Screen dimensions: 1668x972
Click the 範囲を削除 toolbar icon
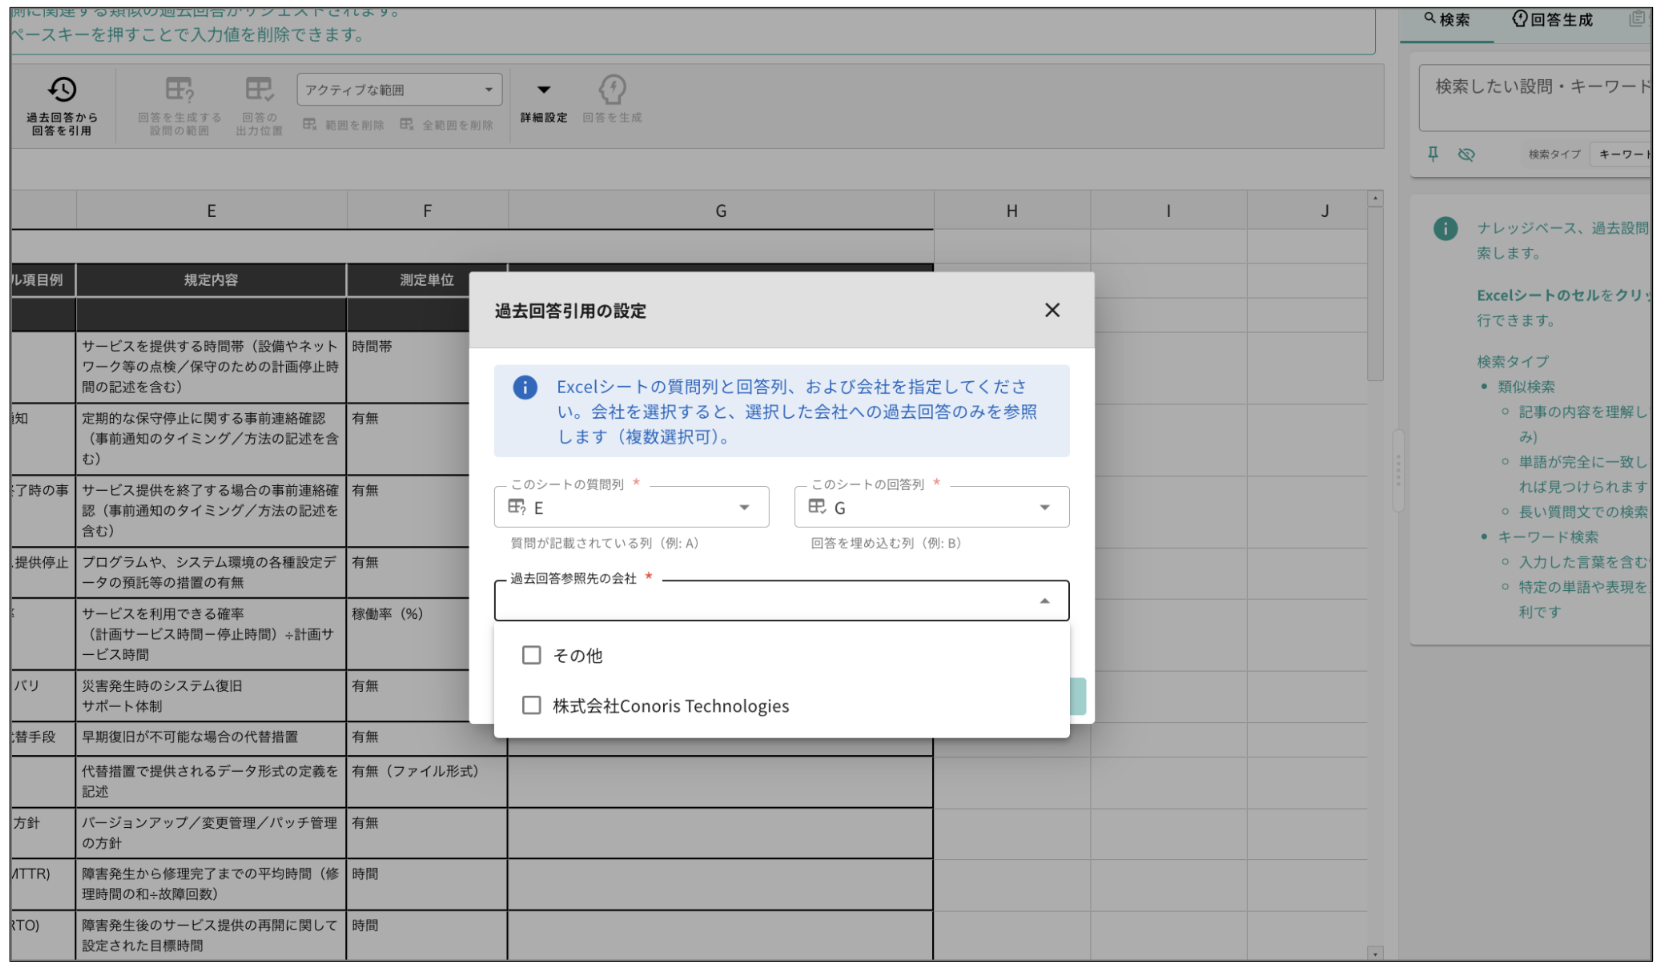[310, 125]
